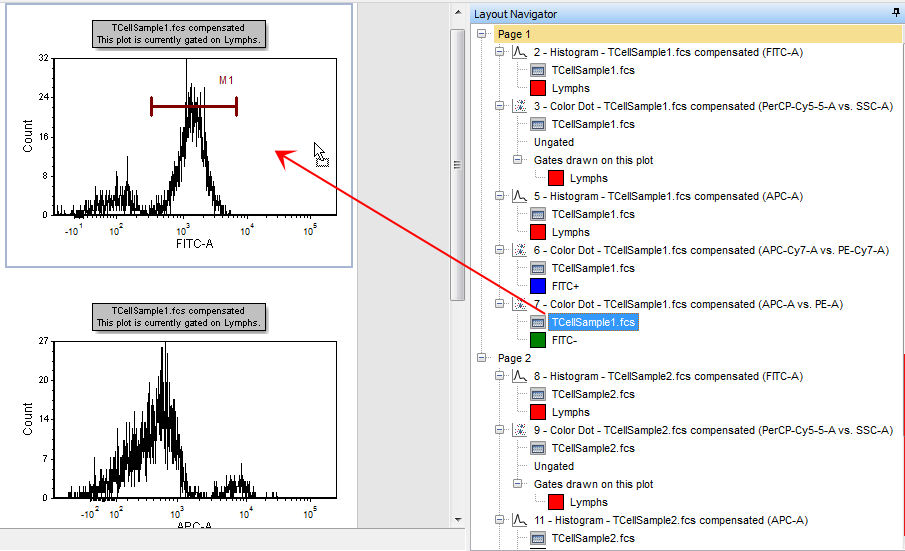Click red Lymphs swatch under plot 2
The image size is (905, 551).
click(537, 88)
